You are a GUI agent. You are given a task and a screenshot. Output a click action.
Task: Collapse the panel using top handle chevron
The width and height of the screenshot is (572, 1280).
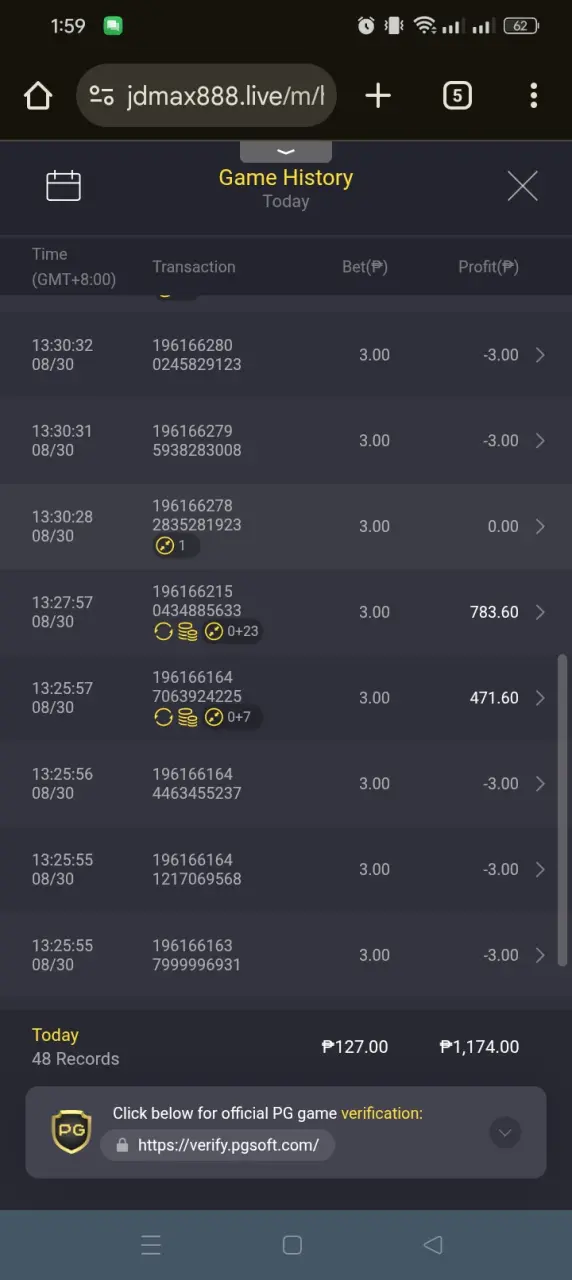(x=286, y=152)
